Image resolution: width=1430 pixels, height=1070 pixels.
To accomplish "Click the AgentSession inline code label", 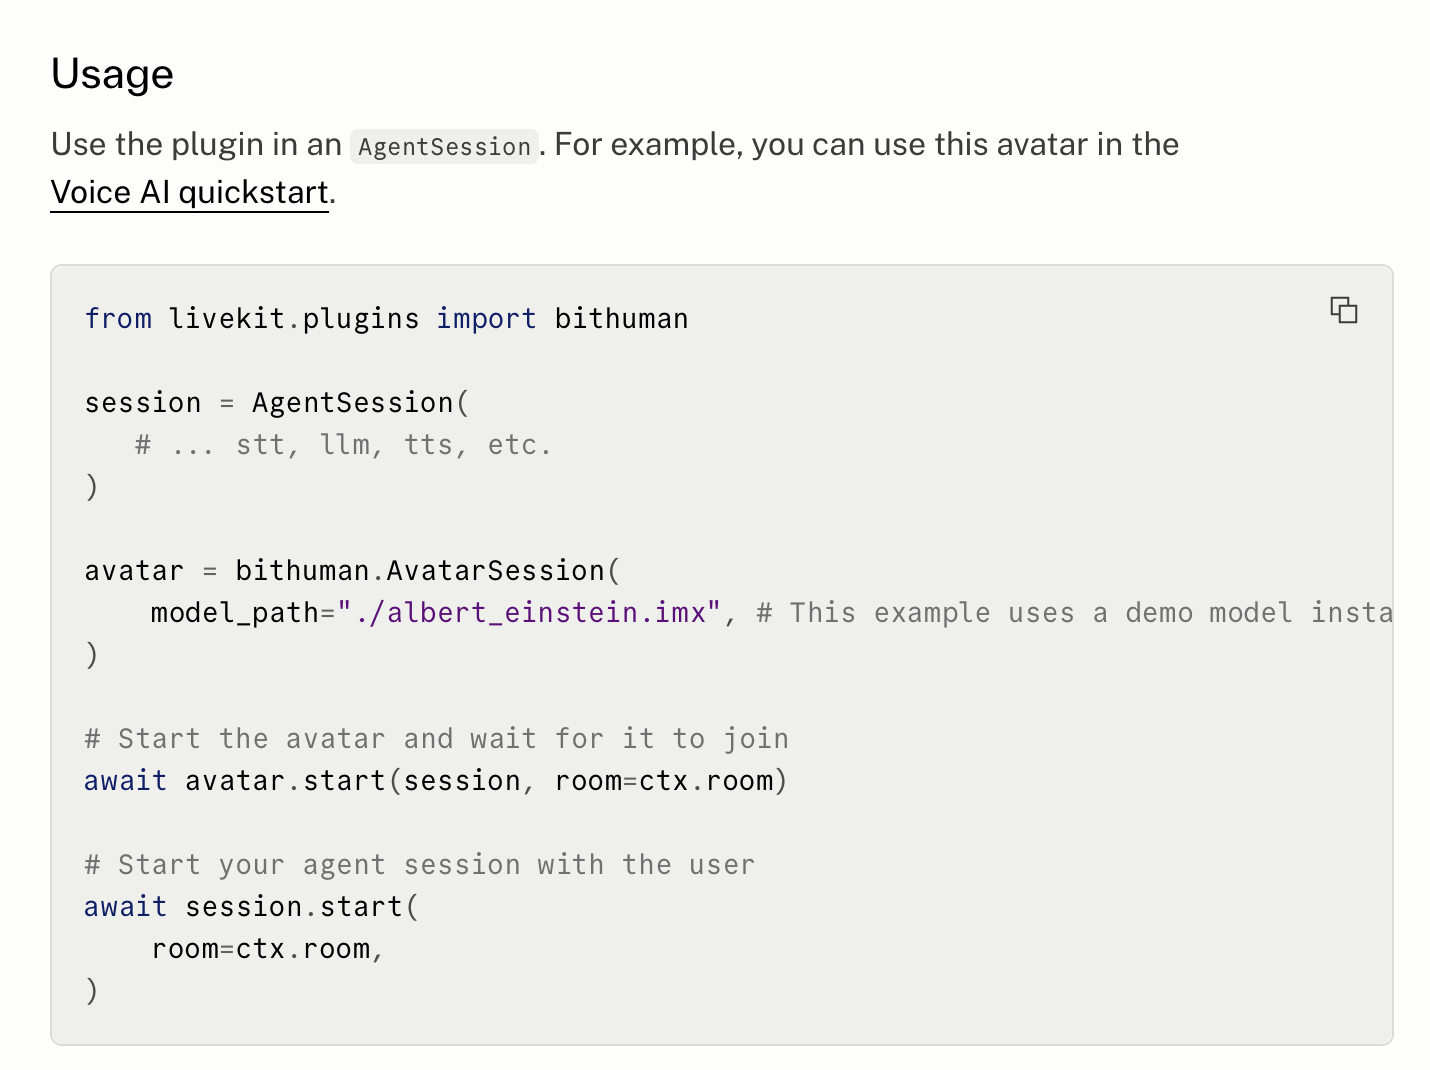I will (445, 146).
